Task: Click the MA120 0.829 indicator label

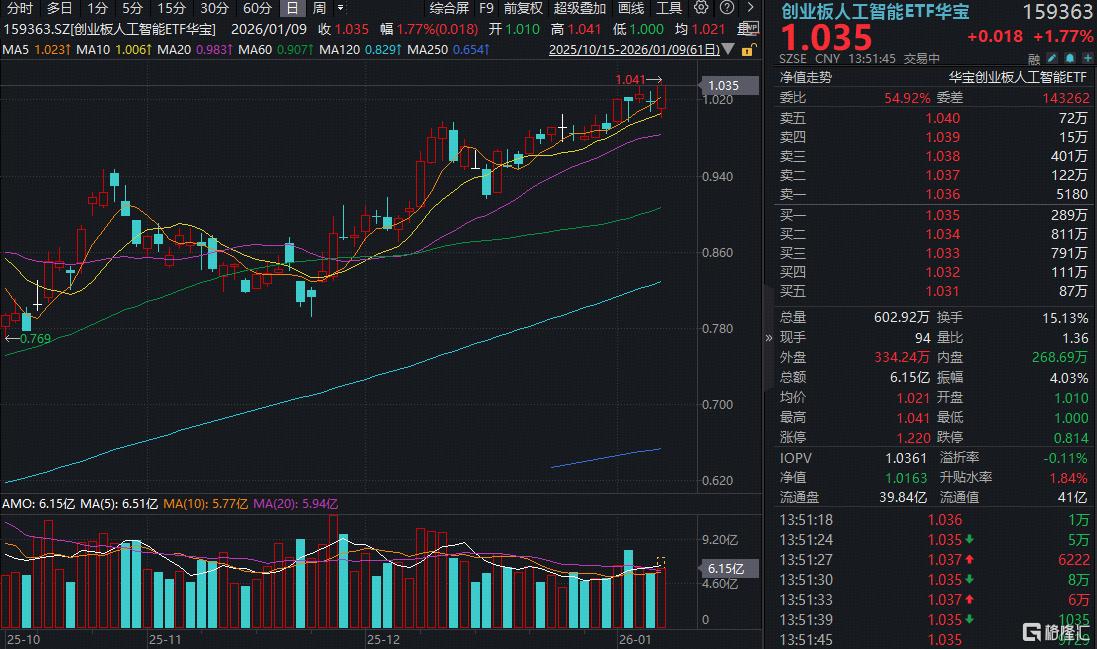Action: pos(360,50)
